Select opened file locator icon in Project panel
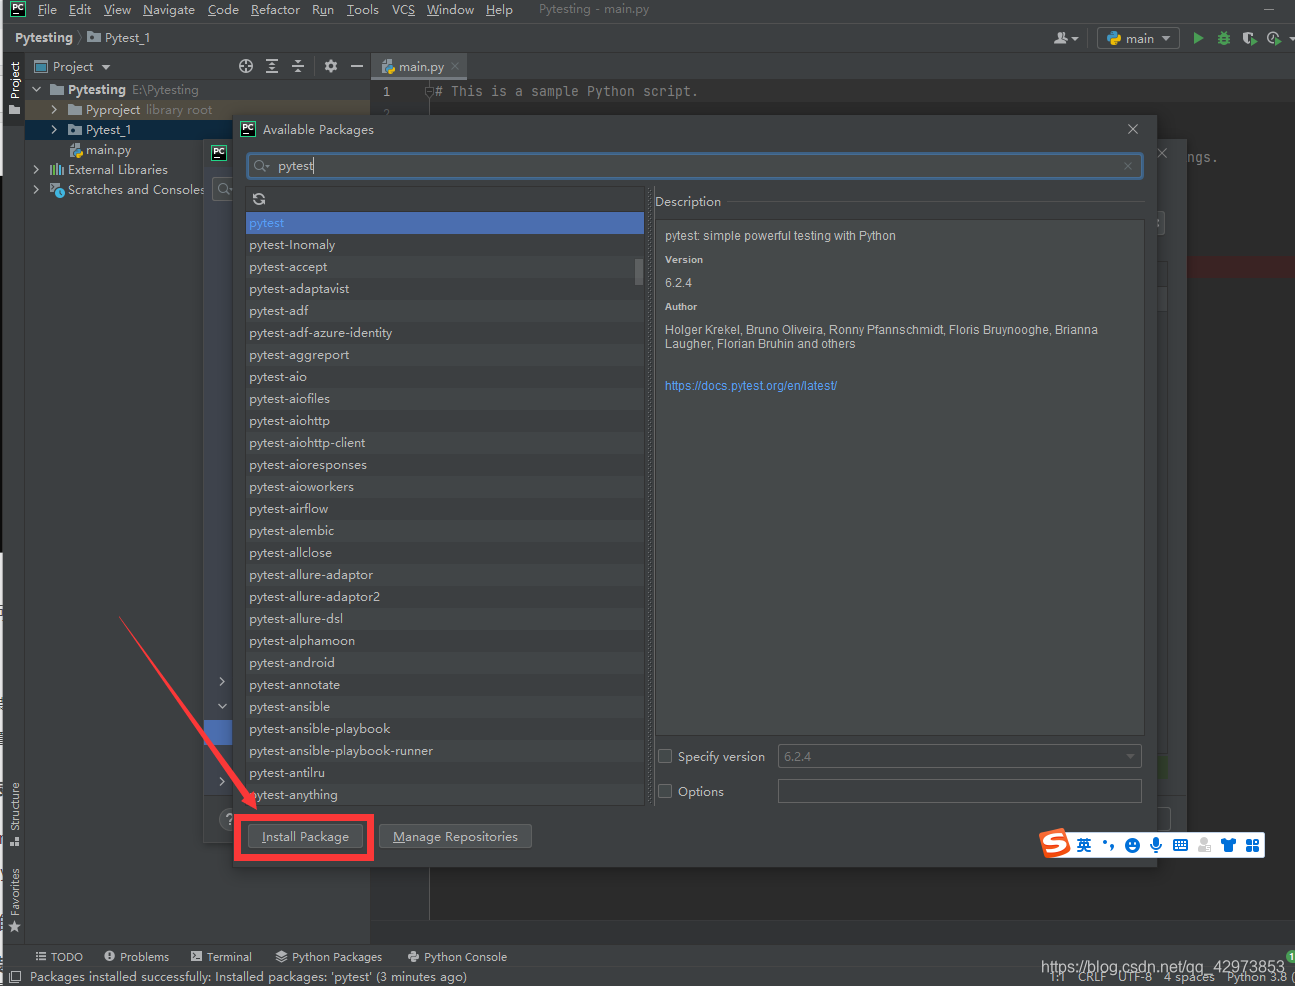 [x=246, y=66]
